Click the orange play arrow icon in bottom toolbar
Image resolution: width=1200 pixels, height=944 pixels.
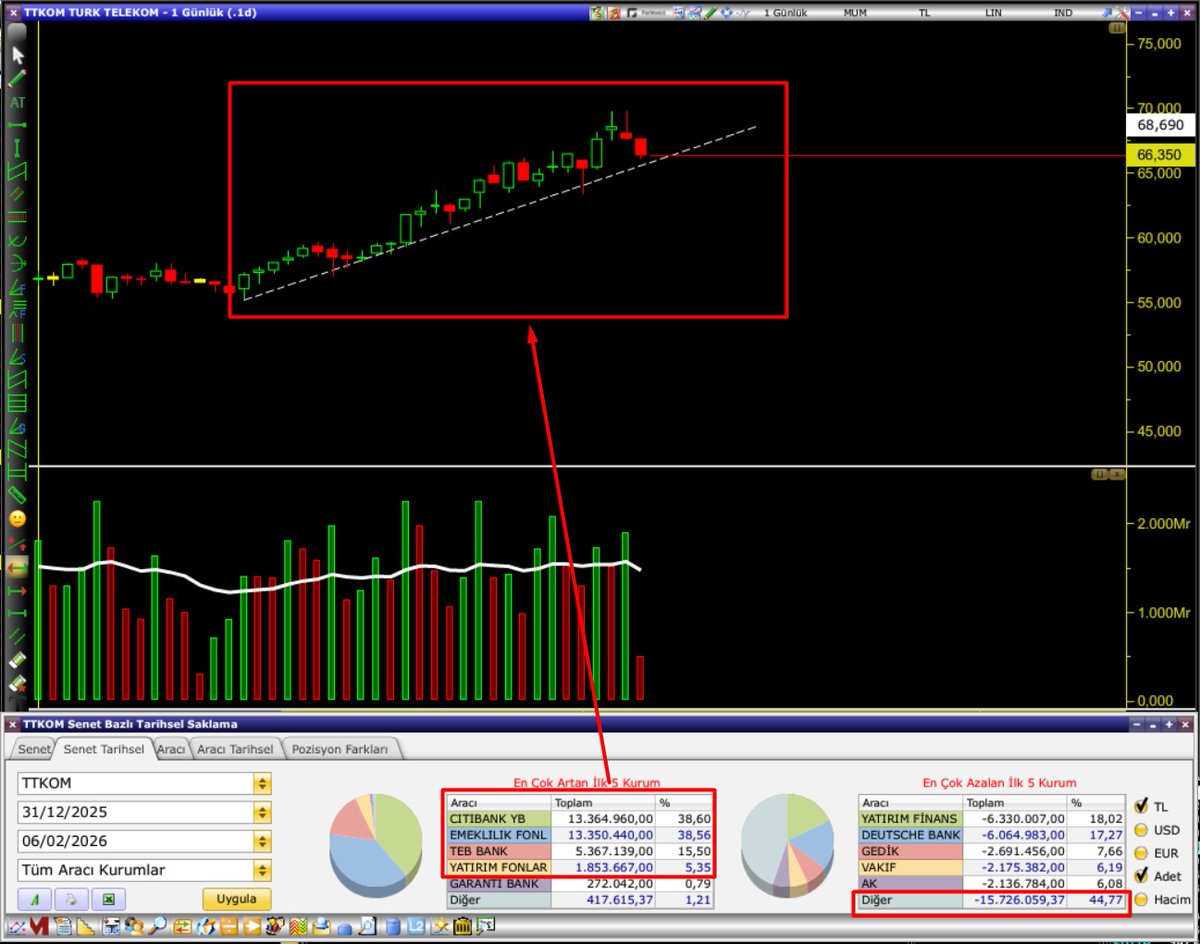coord(252,926)
